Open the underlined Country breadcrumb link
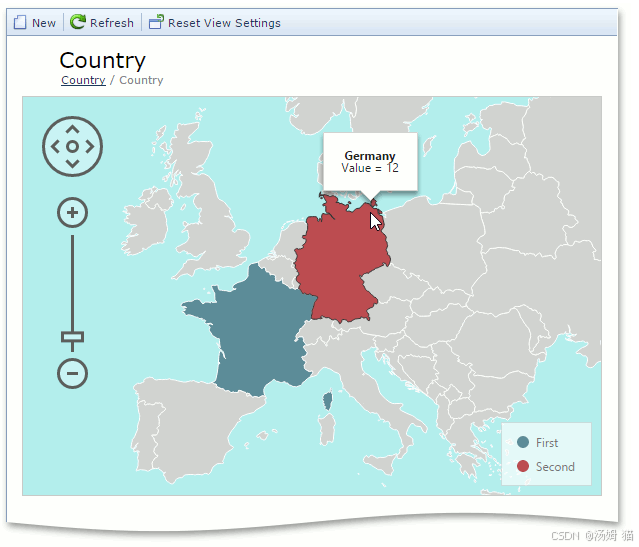Screen dimensions: 639x547 point(83,80)
